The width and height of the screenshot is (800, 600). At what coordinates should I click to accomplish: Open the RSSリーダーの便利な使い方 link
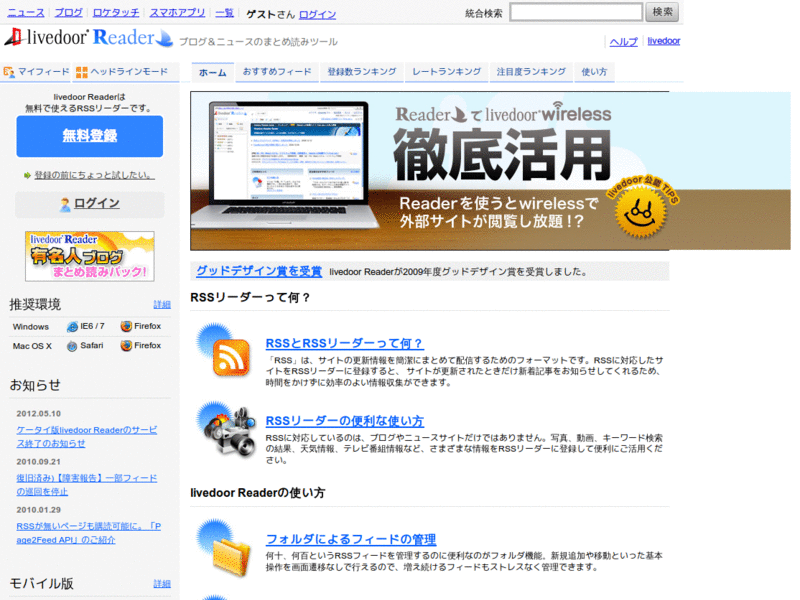[x=345, y=421]
